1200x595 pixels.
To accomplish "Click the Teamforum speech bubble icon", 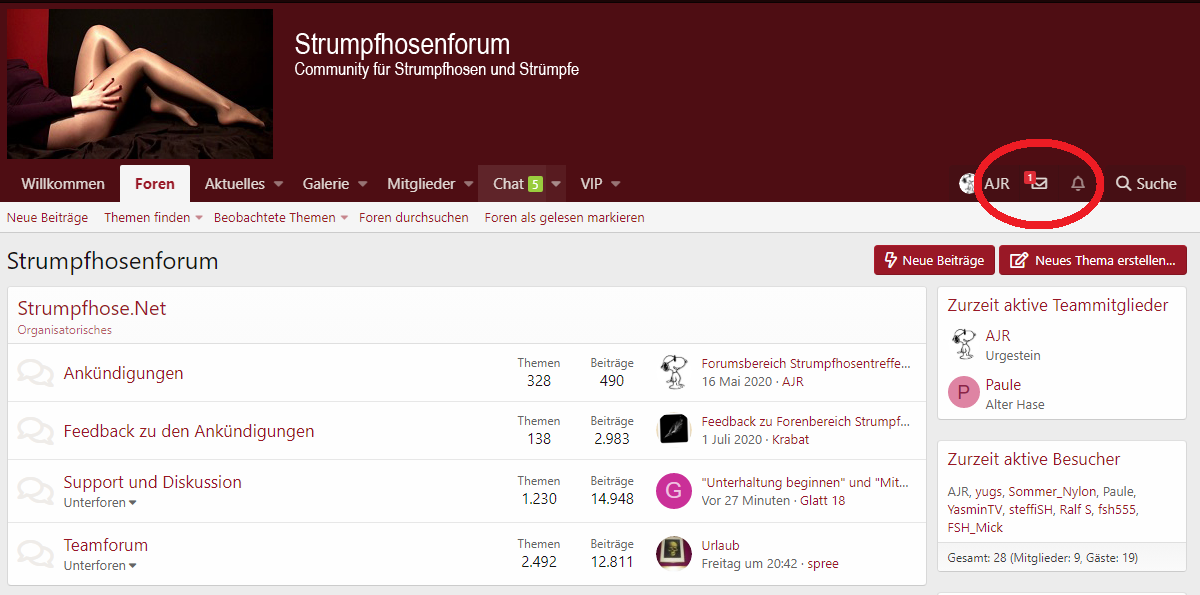I will (36, 554).
